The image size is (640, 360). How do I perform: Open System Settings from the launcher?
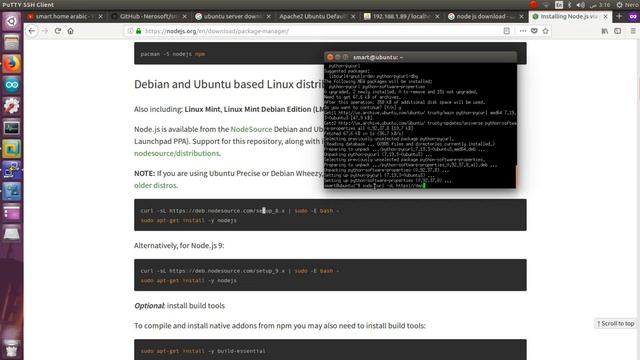pyautogui.click(x=11, y=106)
